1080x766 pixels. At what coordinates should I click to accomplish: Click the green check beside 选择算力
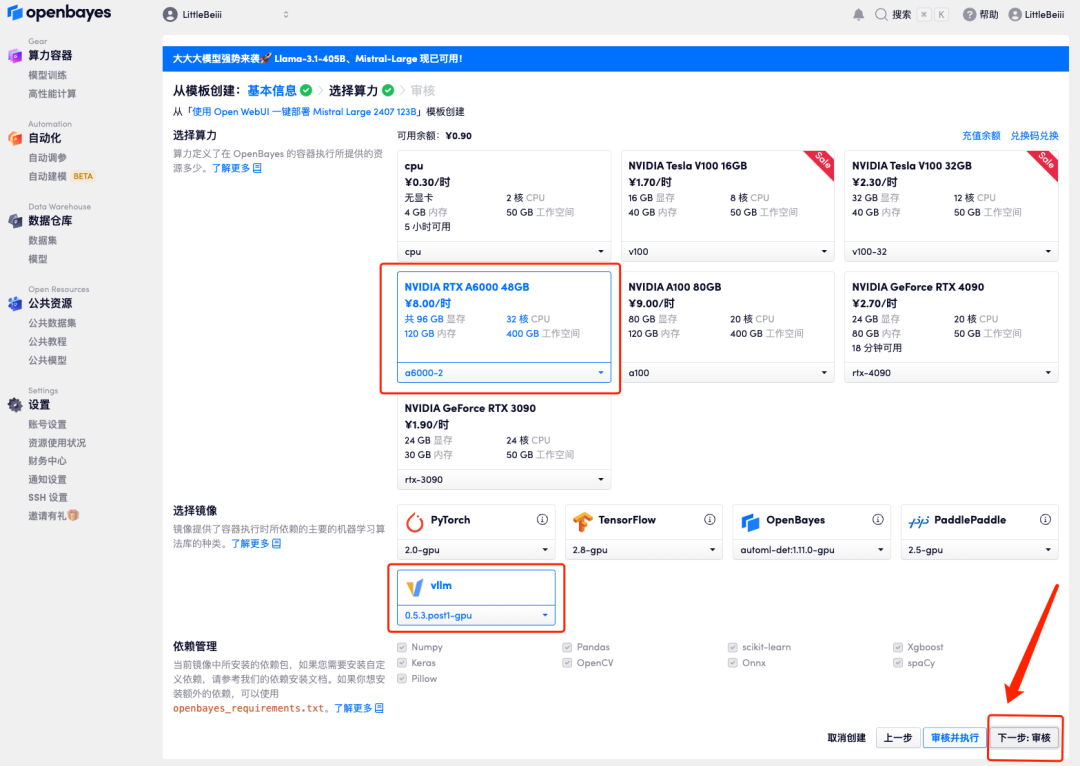tap(388, 90)
